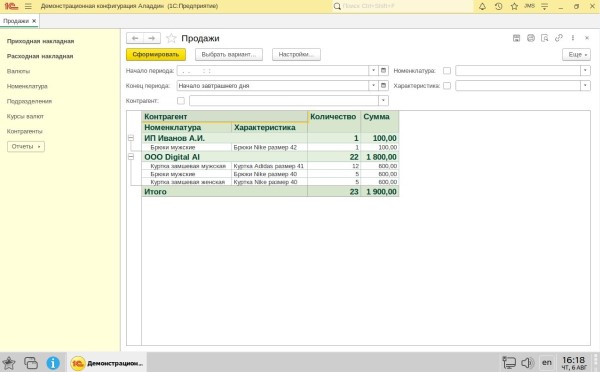
Task: Go back with left arrow button
Action: [x=135, y=38]
